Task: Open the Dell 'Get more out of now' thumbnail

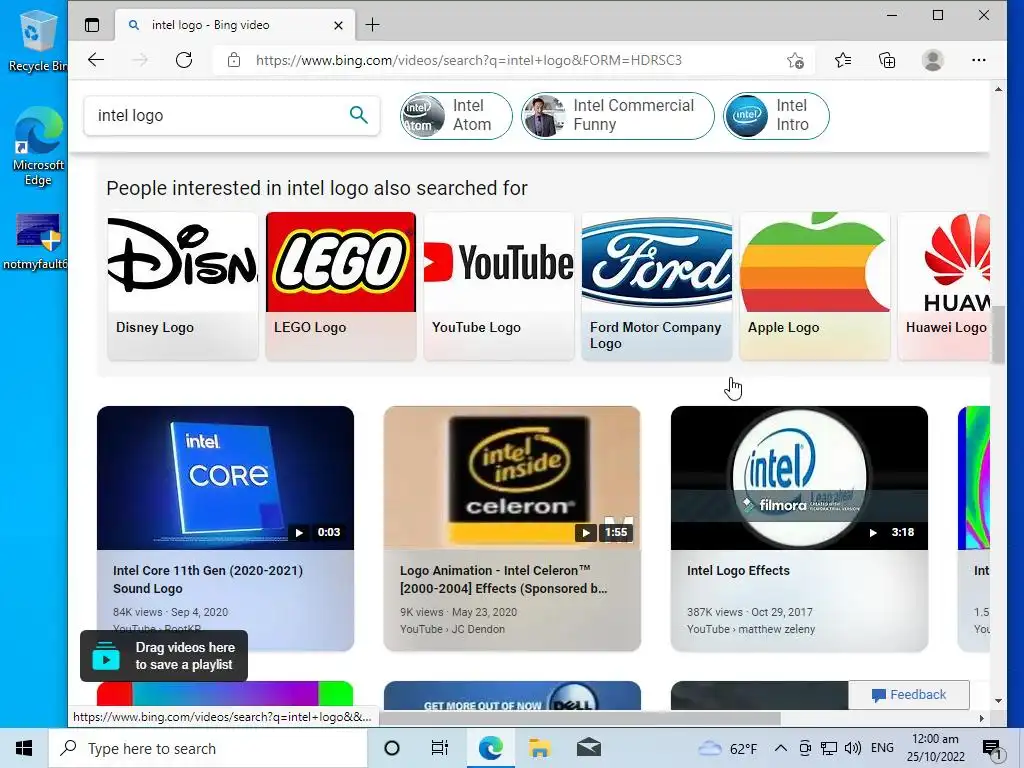Action: (512, 696)
